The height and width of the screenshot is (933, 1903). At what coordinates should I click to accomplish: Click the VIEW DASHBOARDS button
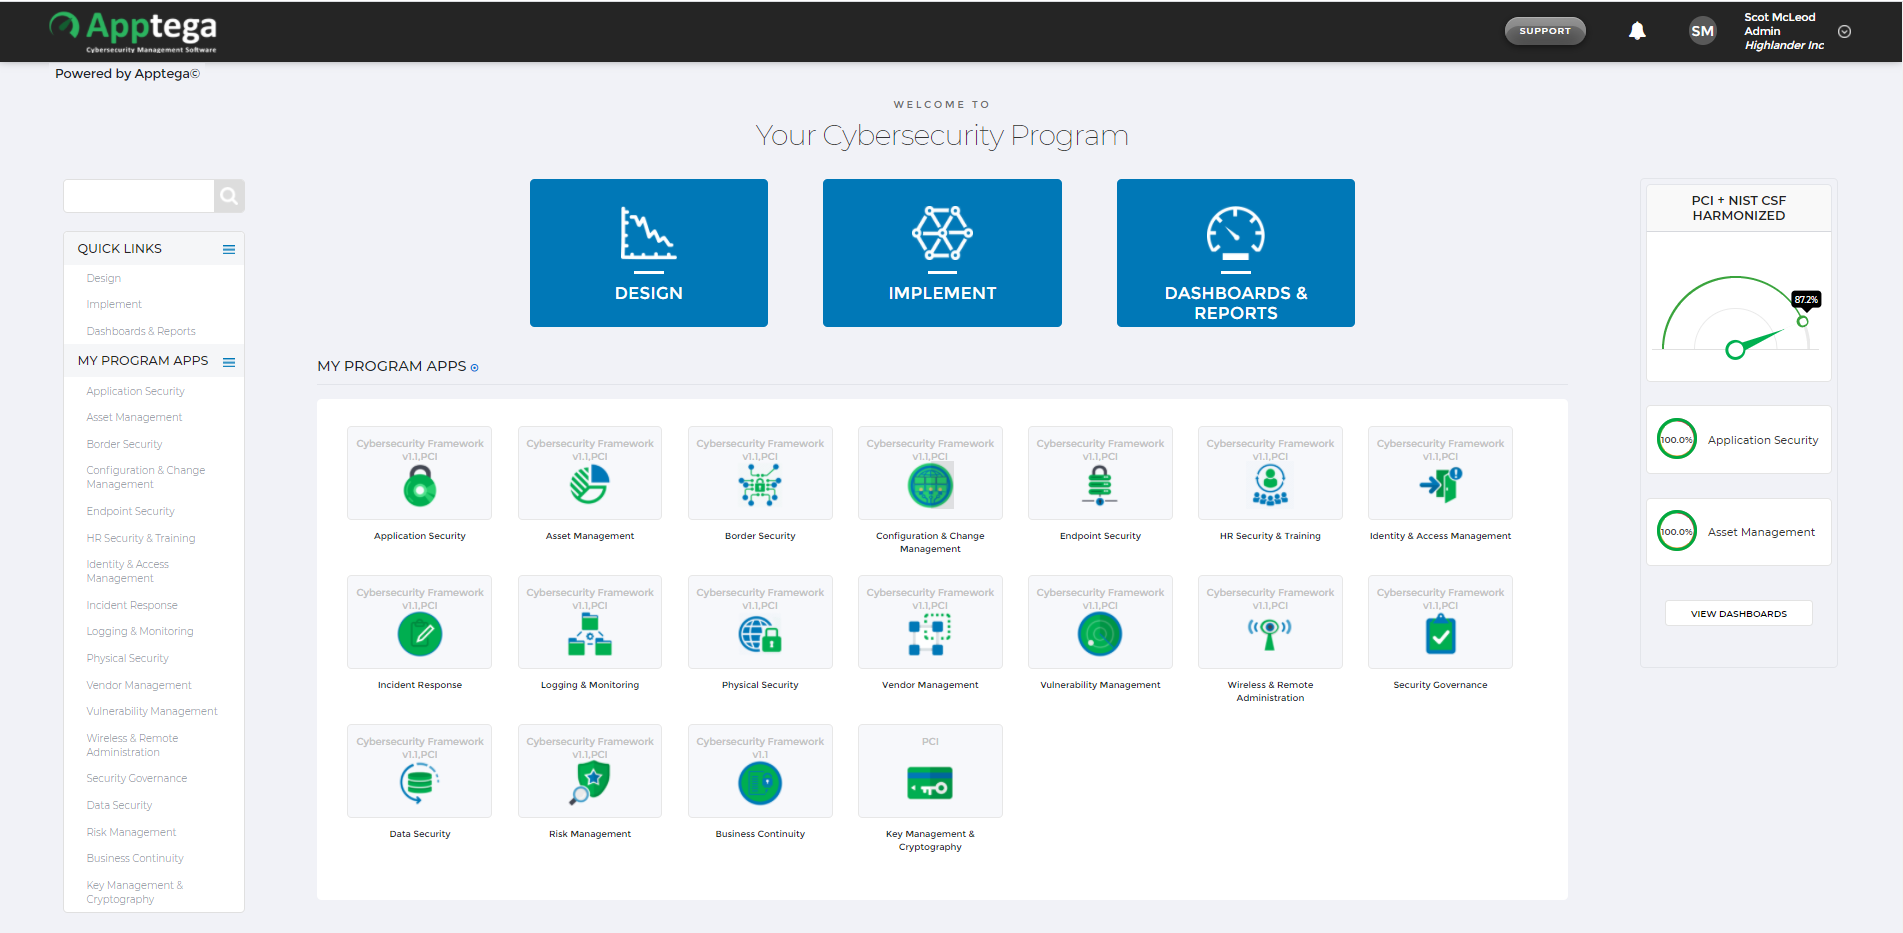coord(1738,613)
